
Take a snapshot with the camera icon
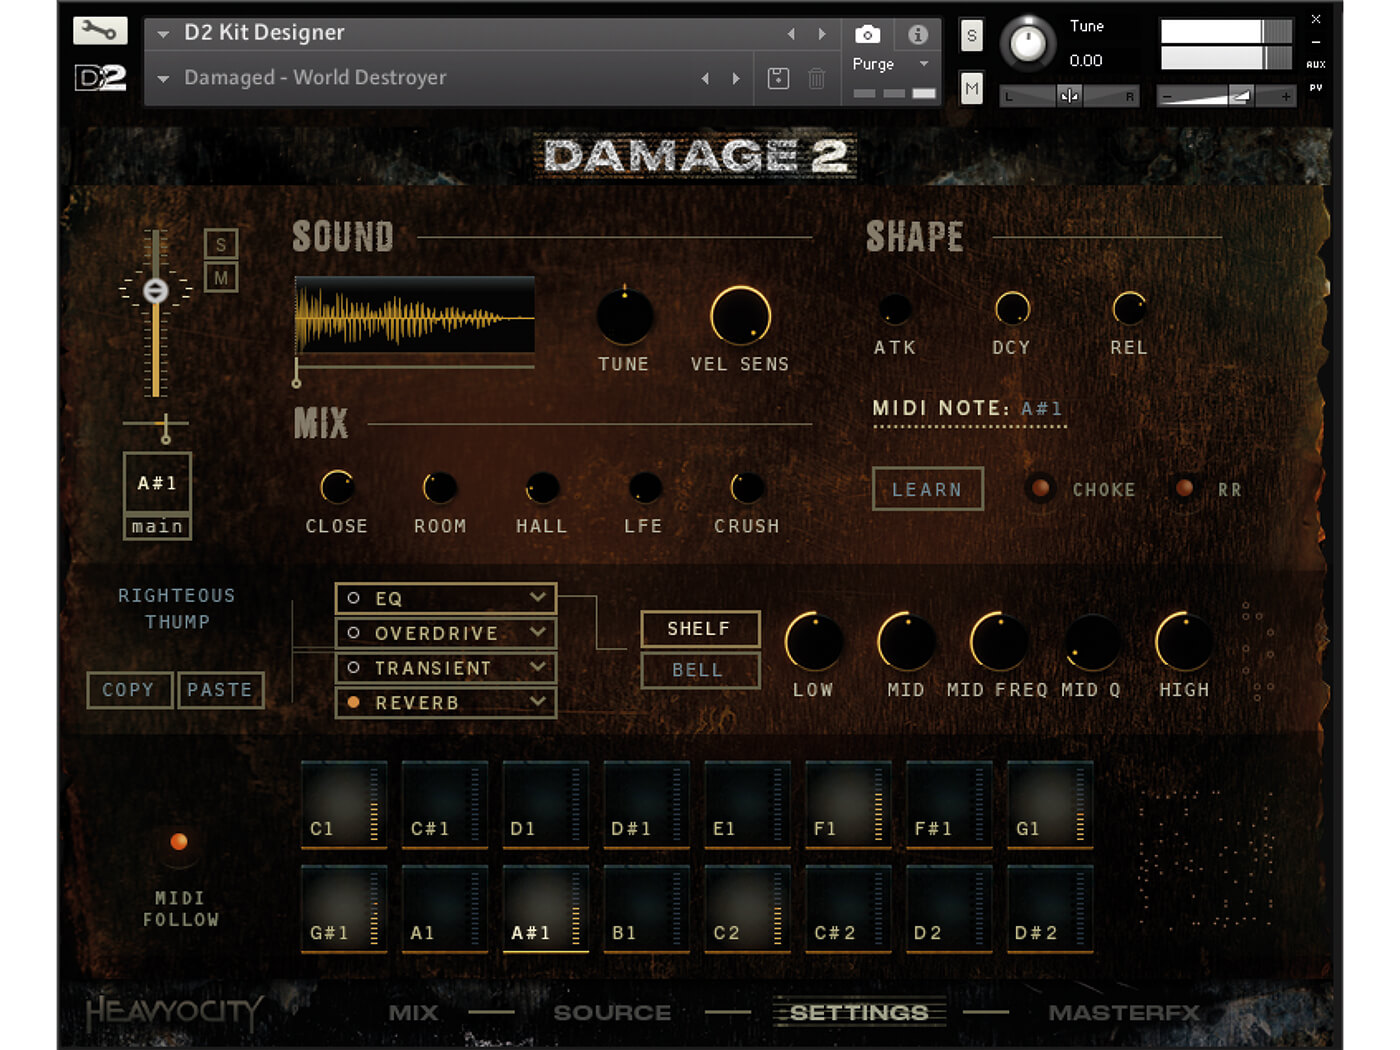(x=867, y=35)
